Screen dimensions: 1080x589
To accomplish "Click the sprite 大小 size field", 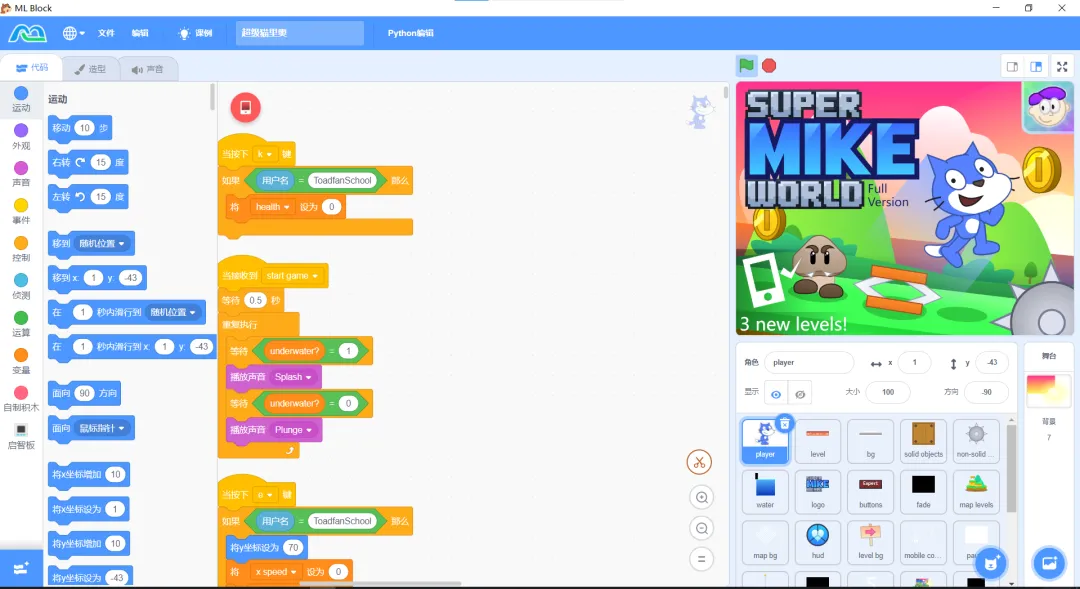I will tap(888, 392).
